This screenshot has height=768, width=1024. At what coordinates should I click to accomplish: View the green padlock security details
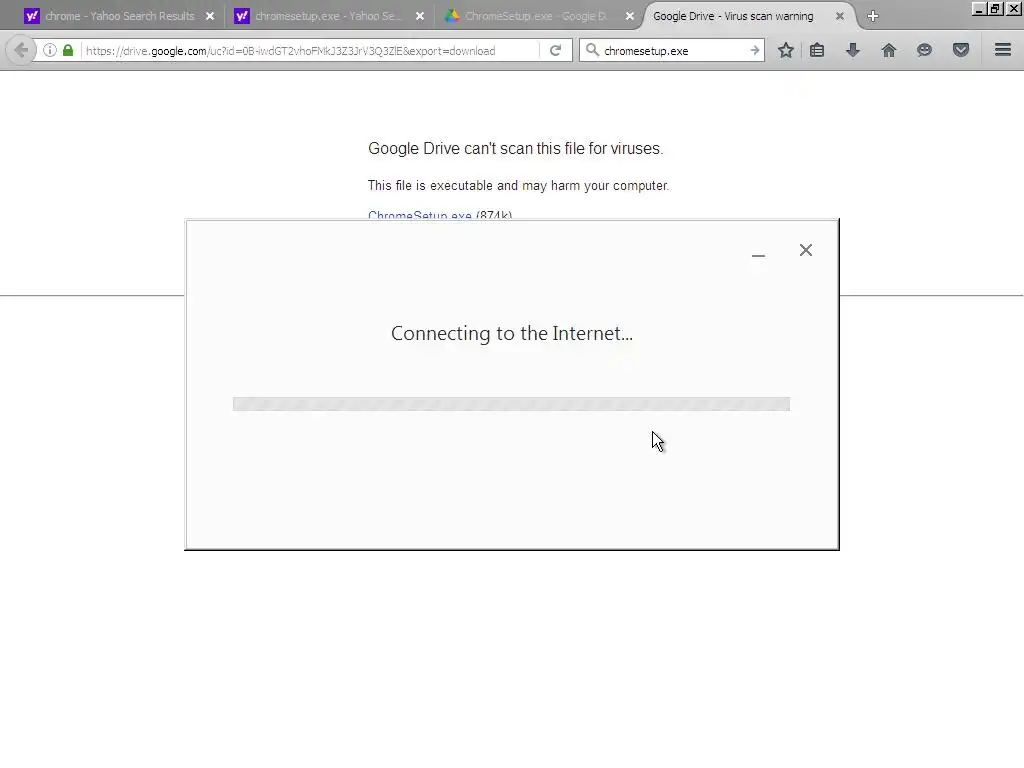point(68,50)
